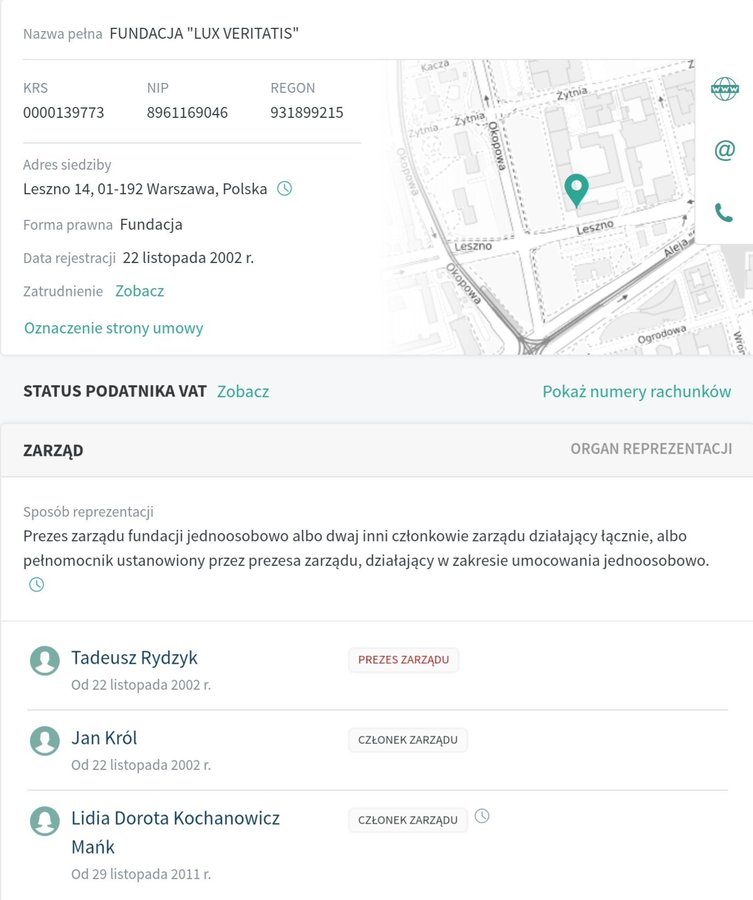753x900 pixels.
Task: Click legal form value Fundacja
Action: 151,224
